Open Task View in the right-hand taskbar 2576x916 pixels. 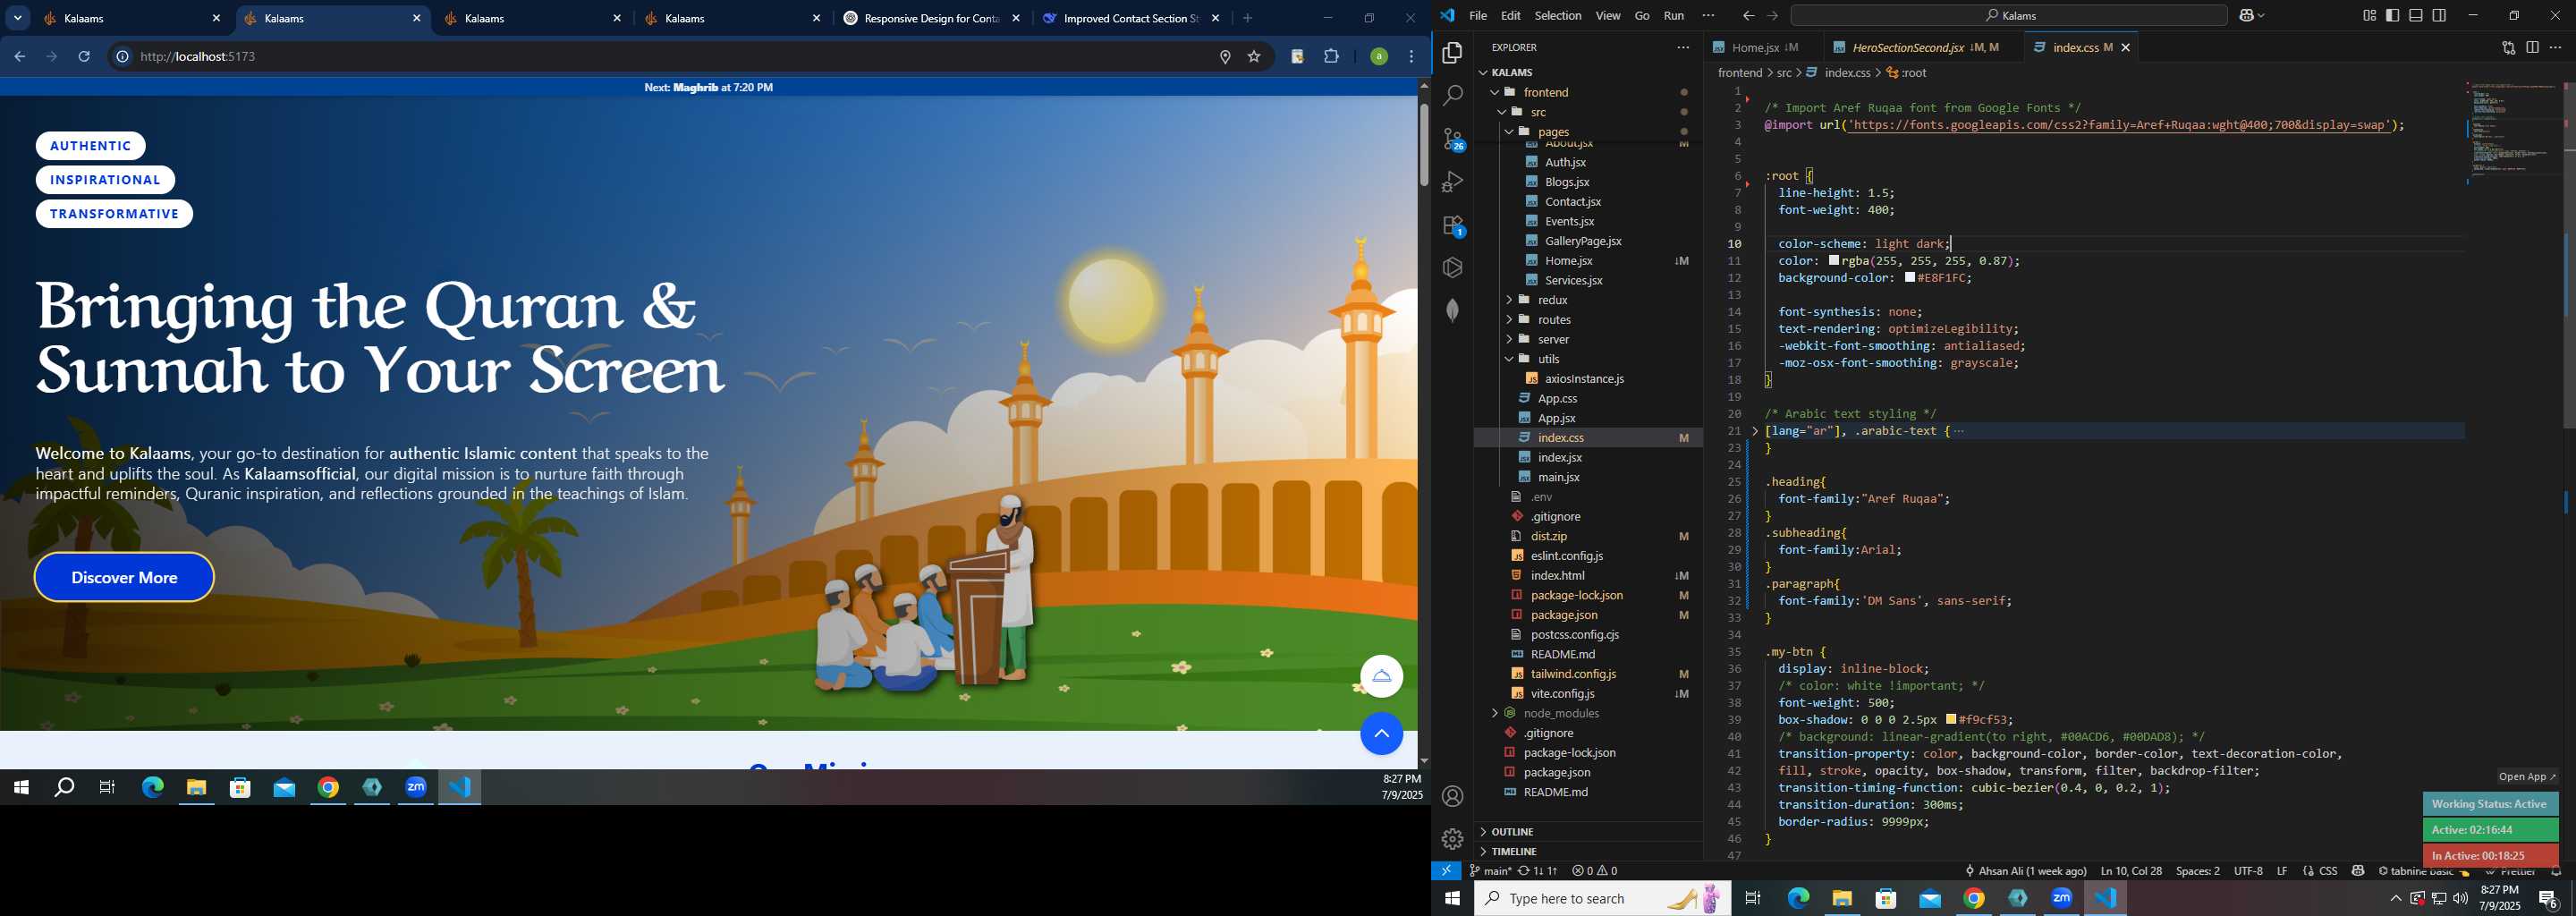point(1753,898)
